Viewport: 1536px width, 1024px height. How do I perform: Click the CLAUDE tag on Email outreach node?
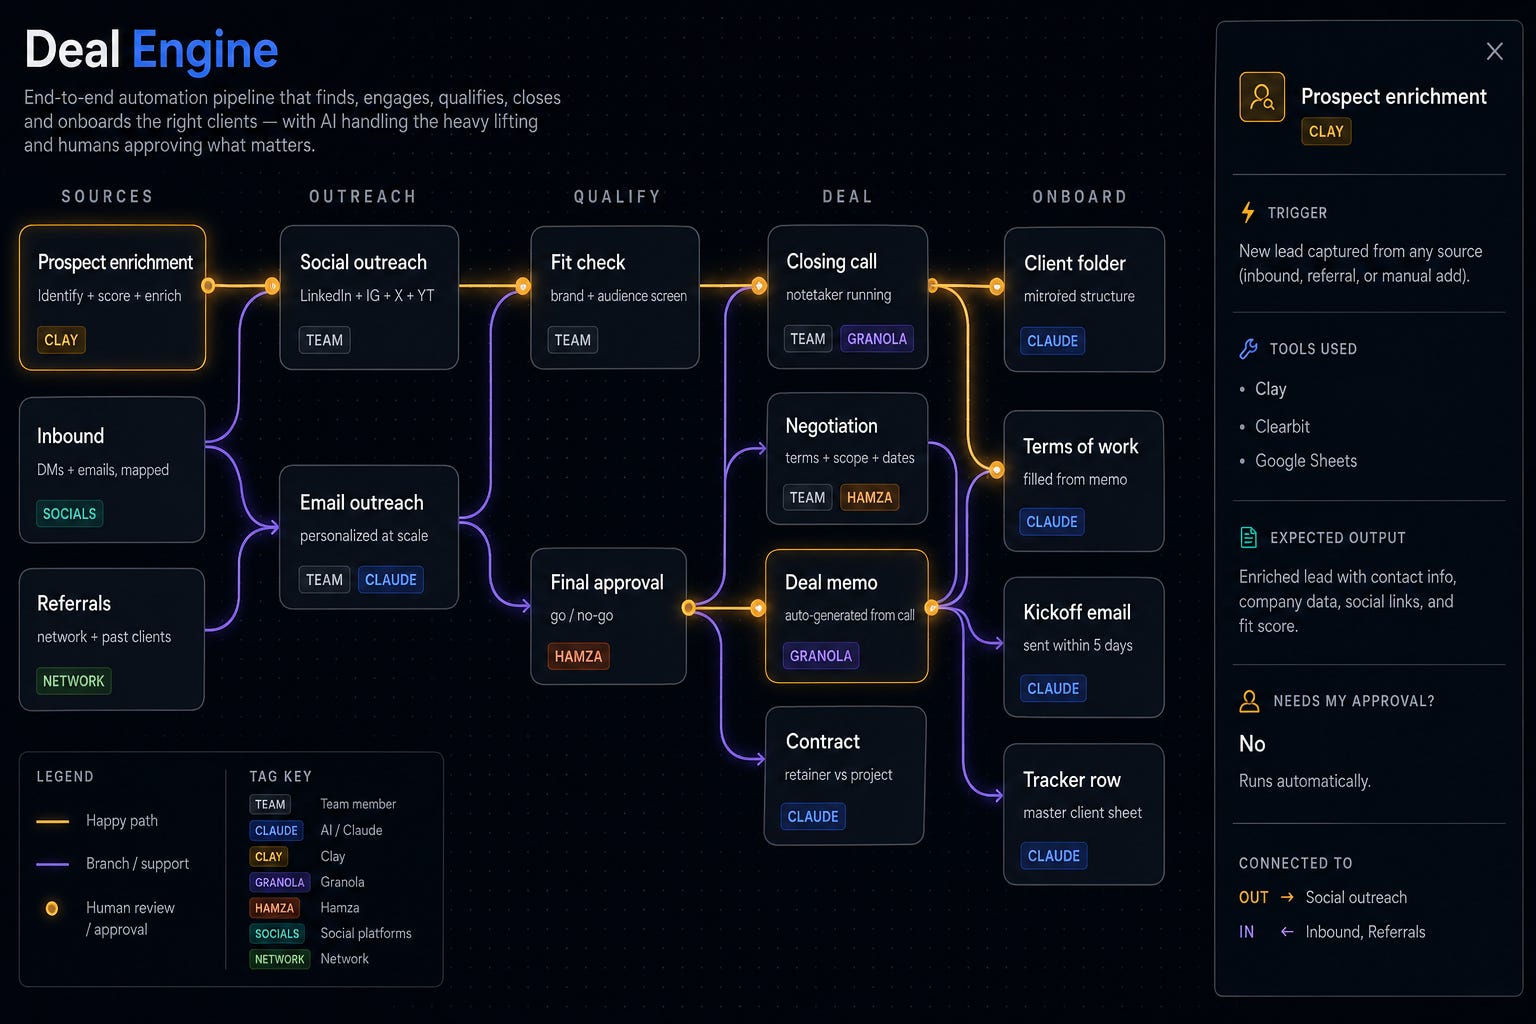click(x=391, y=580)
